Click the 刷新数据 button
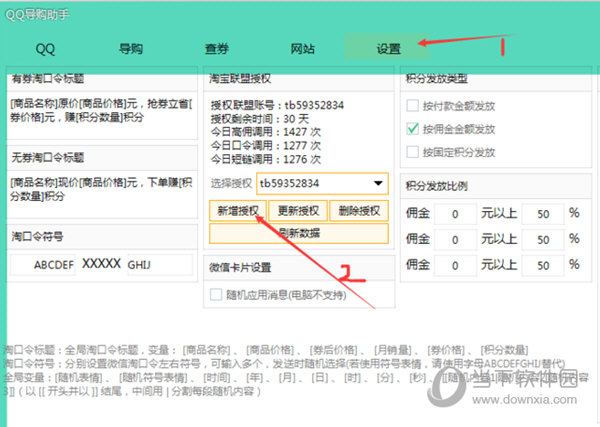 pos(299,233)
